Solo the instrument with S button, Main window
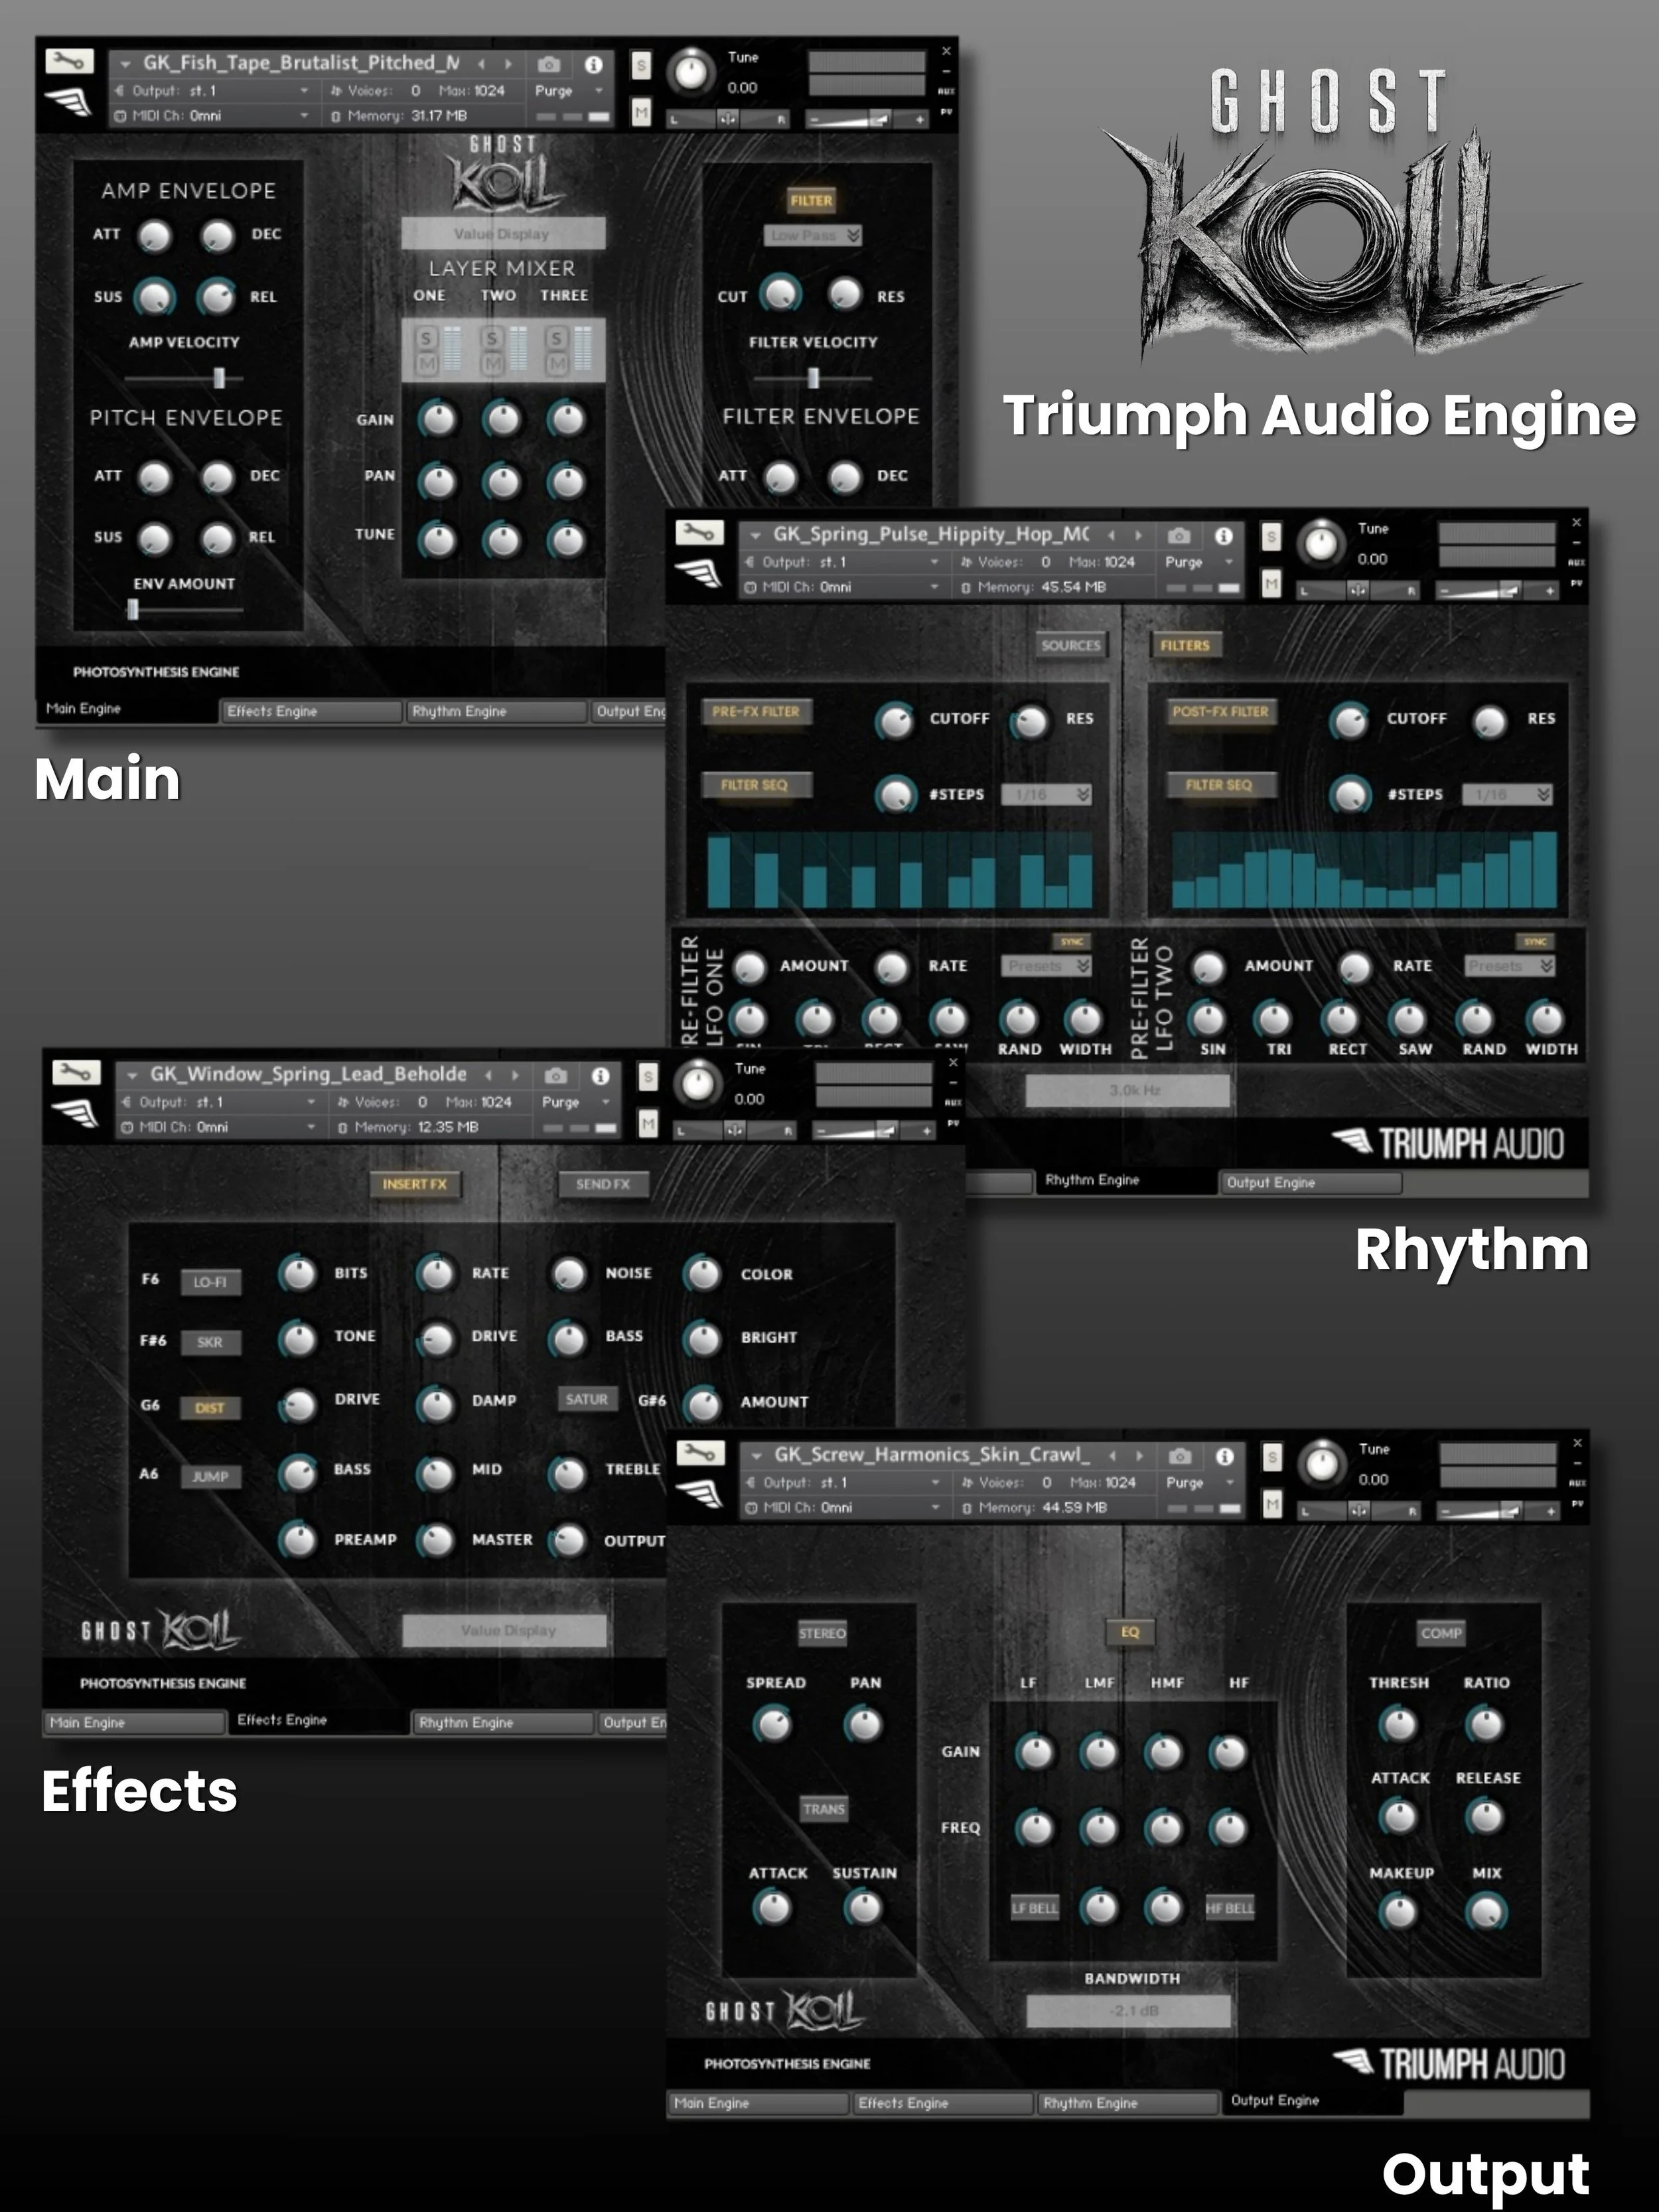 click(641, 66)
